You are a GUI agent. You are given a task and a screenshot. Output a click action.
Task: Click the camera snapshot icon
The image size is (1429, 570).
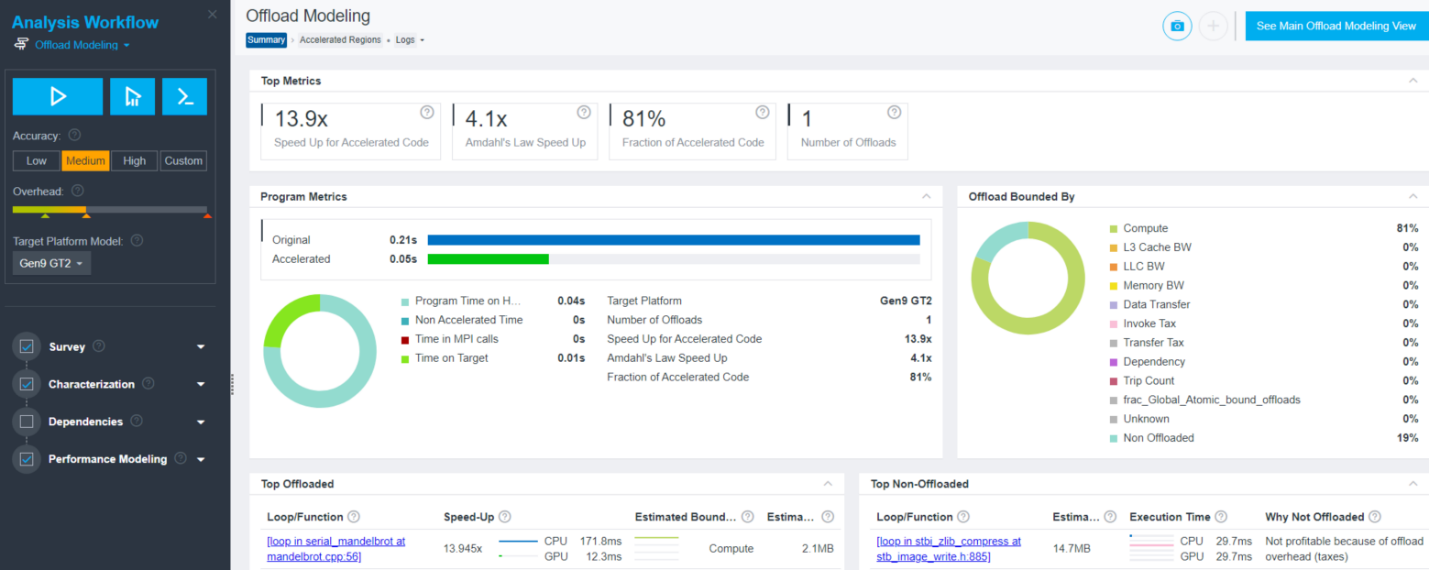point(1177,26)
